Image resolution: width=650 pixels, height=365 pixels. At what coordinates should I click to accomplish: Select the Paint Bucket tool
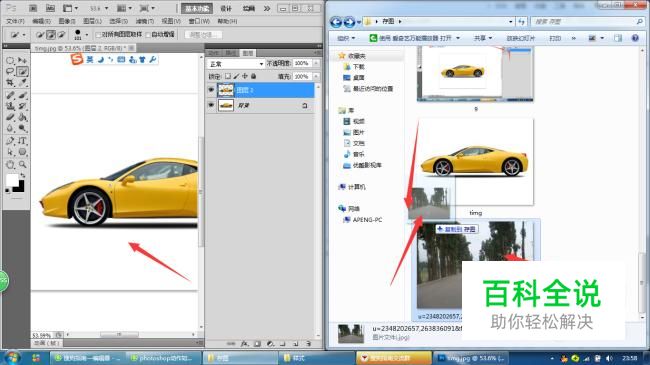tap(22, 117)
